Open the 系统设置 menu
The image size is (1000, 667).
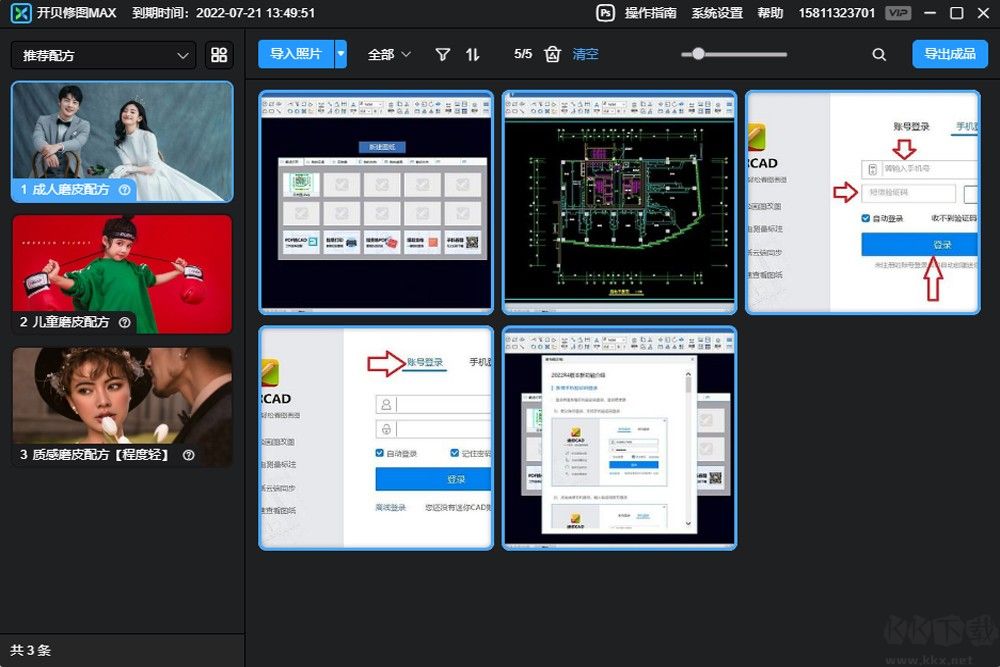click(x=717, y=13)
